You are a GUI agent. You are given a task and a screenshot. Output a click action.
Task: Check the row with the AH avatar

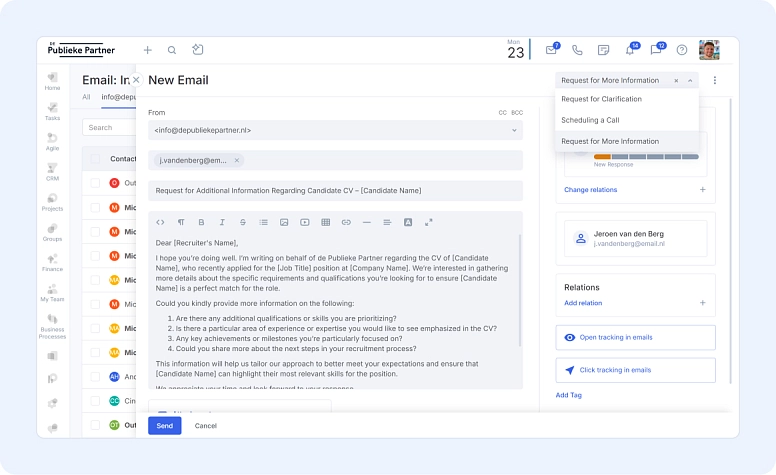tap(95, 377)
